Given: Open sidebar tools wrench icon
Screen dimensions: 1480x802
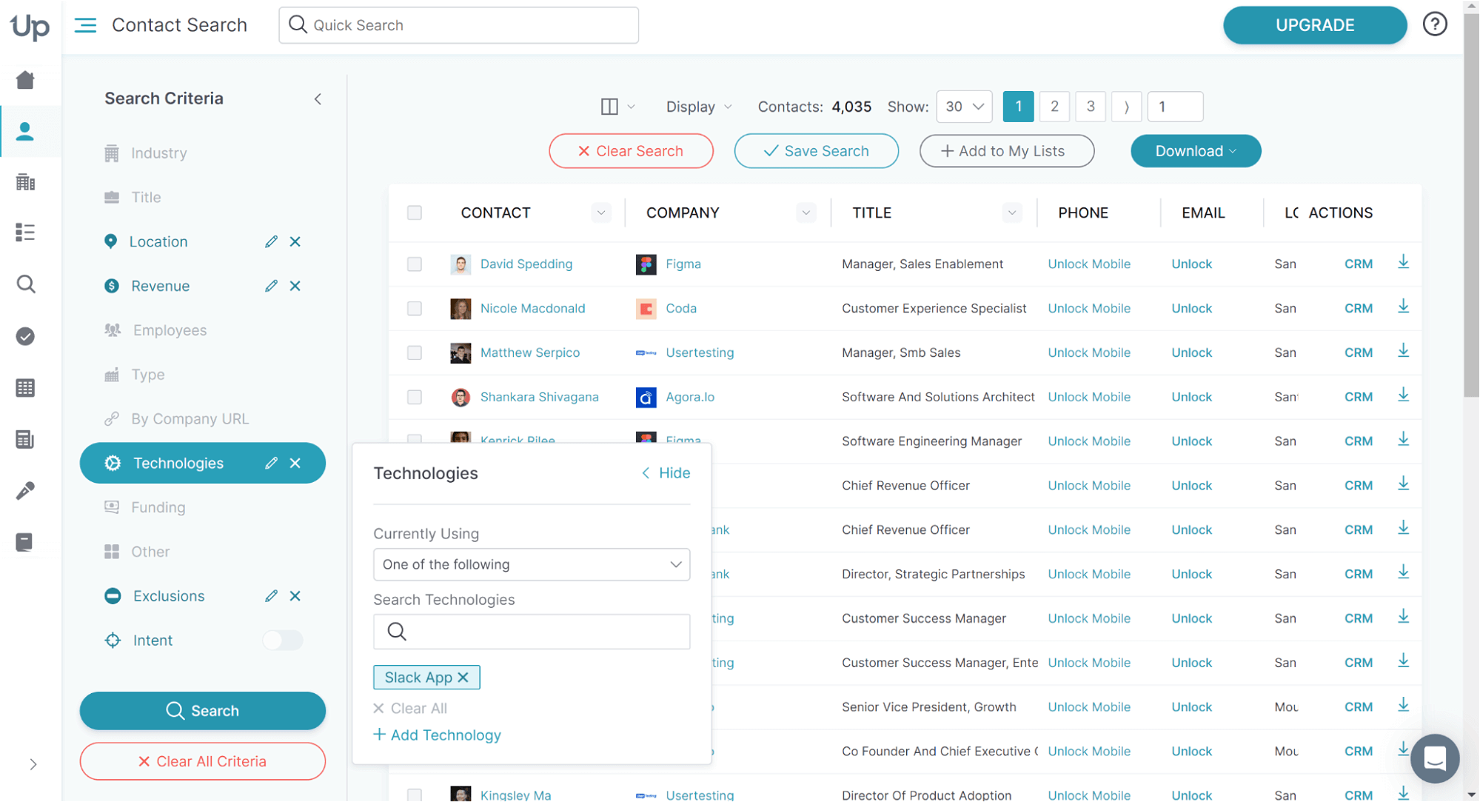Looking at the screenshot, I should [x=26, y=491].
